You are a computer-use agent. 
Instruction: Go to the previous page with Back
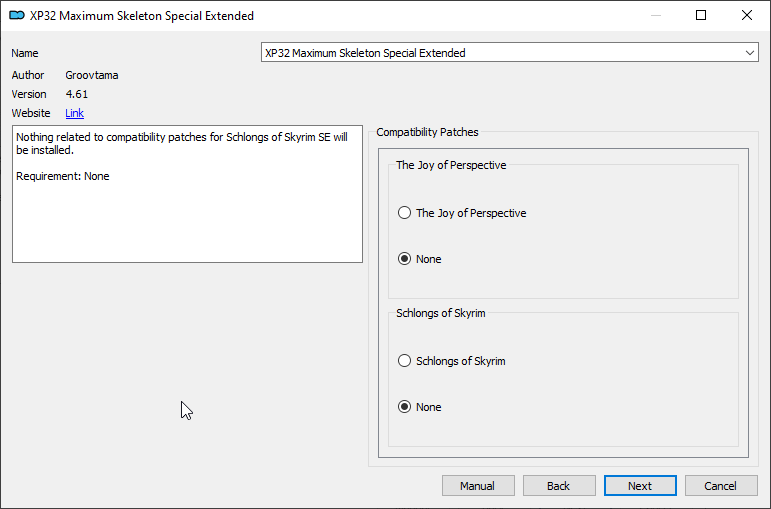(559, 486)
